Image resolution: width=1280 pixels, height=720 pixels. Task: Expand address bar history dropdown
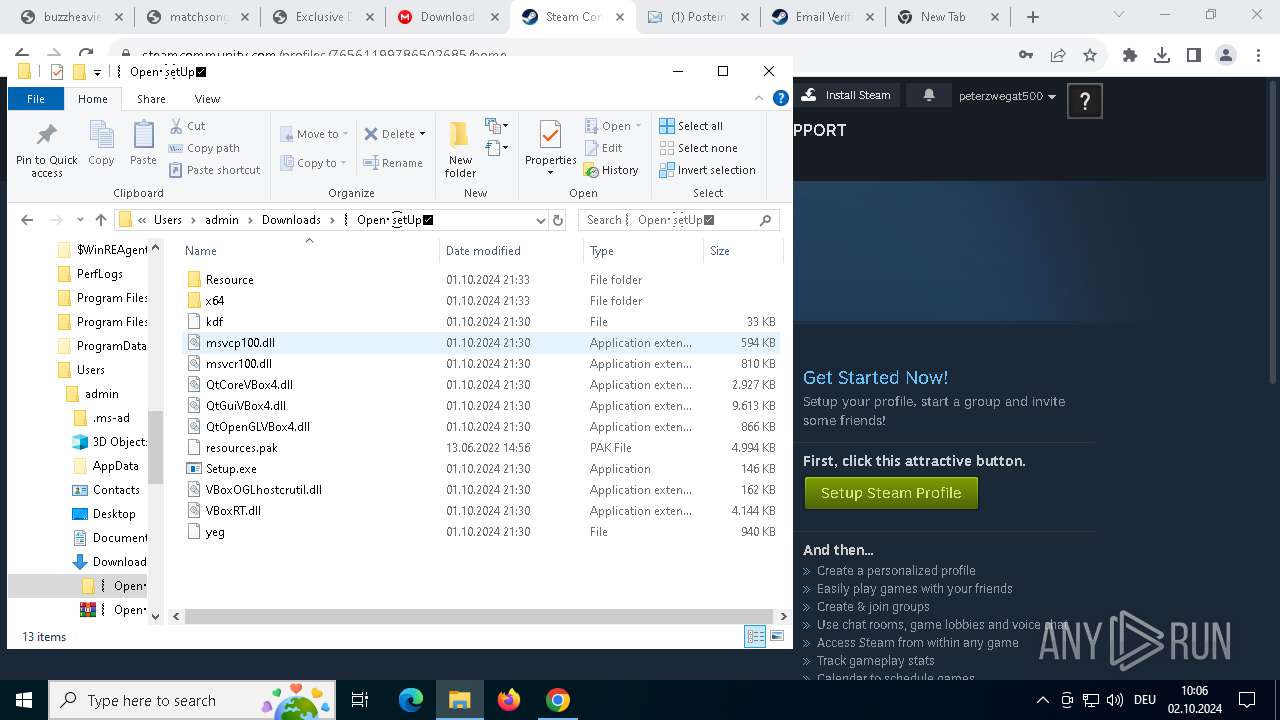pyautogui.click(x=541, y=220)
